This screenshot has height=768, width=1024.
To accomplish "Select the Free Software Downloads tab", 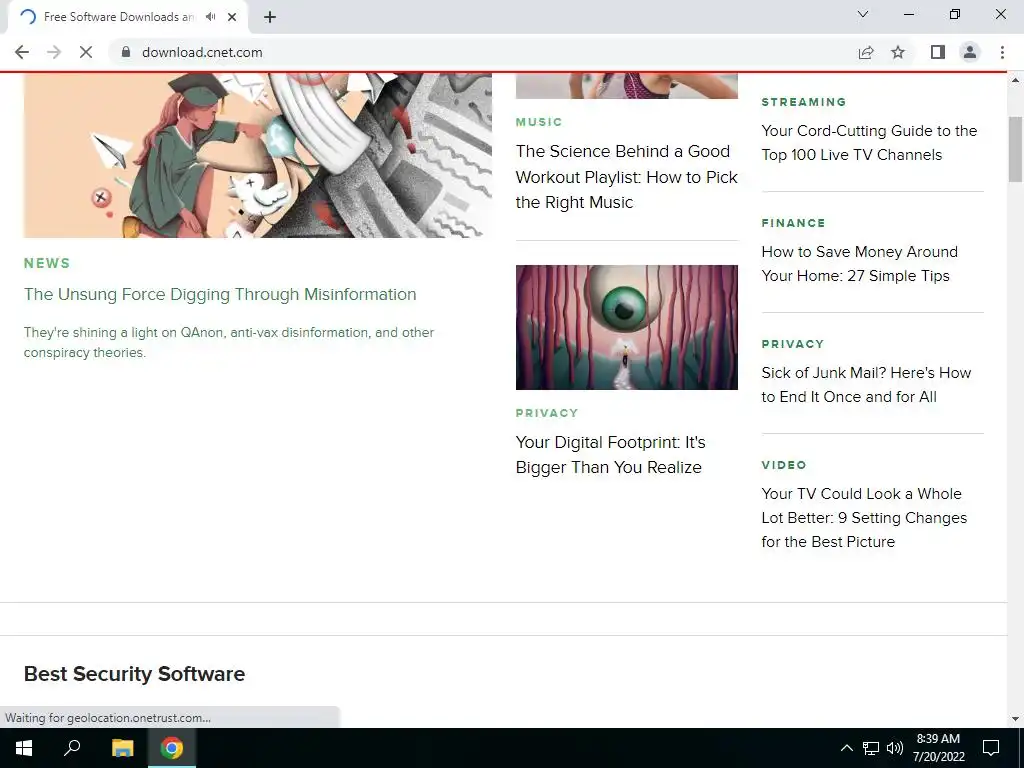I will pos(127,17).
